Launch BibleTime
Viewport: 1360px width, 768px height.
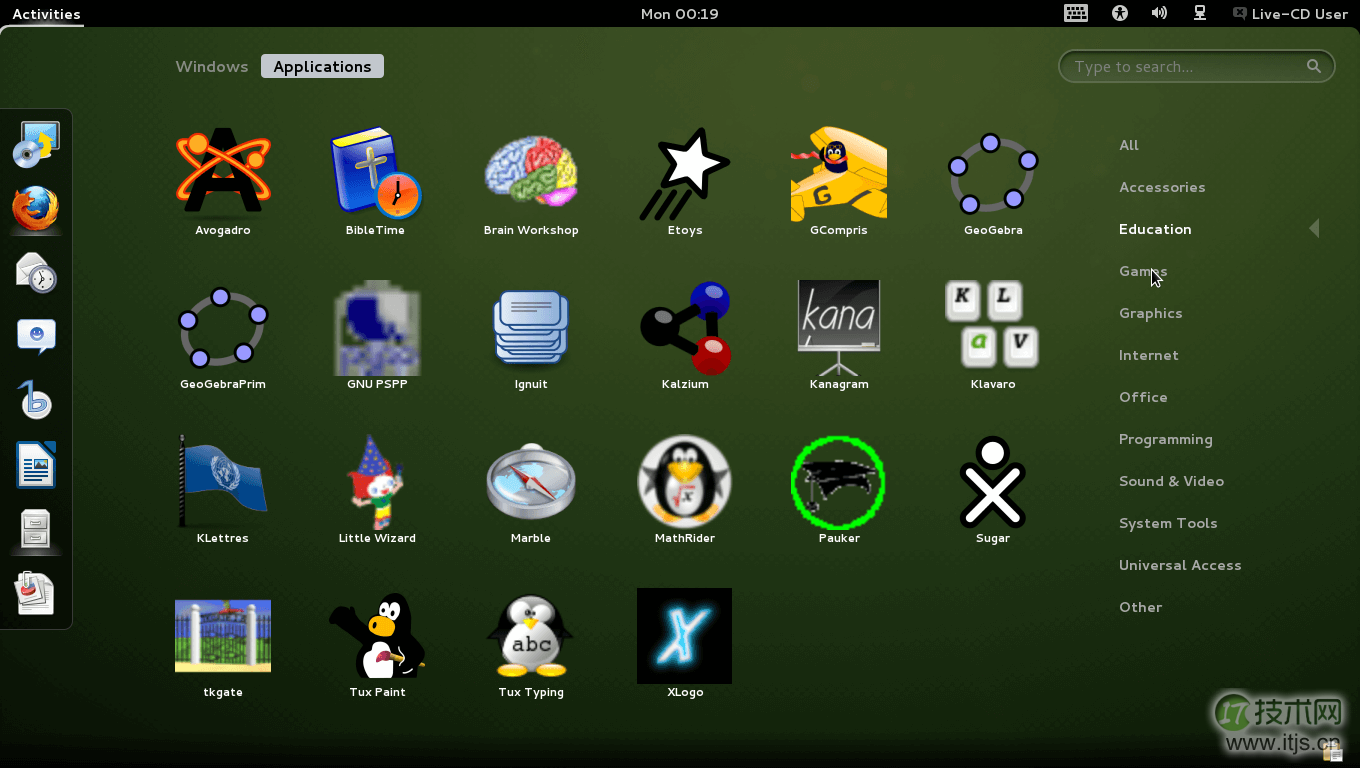point(376,180)
